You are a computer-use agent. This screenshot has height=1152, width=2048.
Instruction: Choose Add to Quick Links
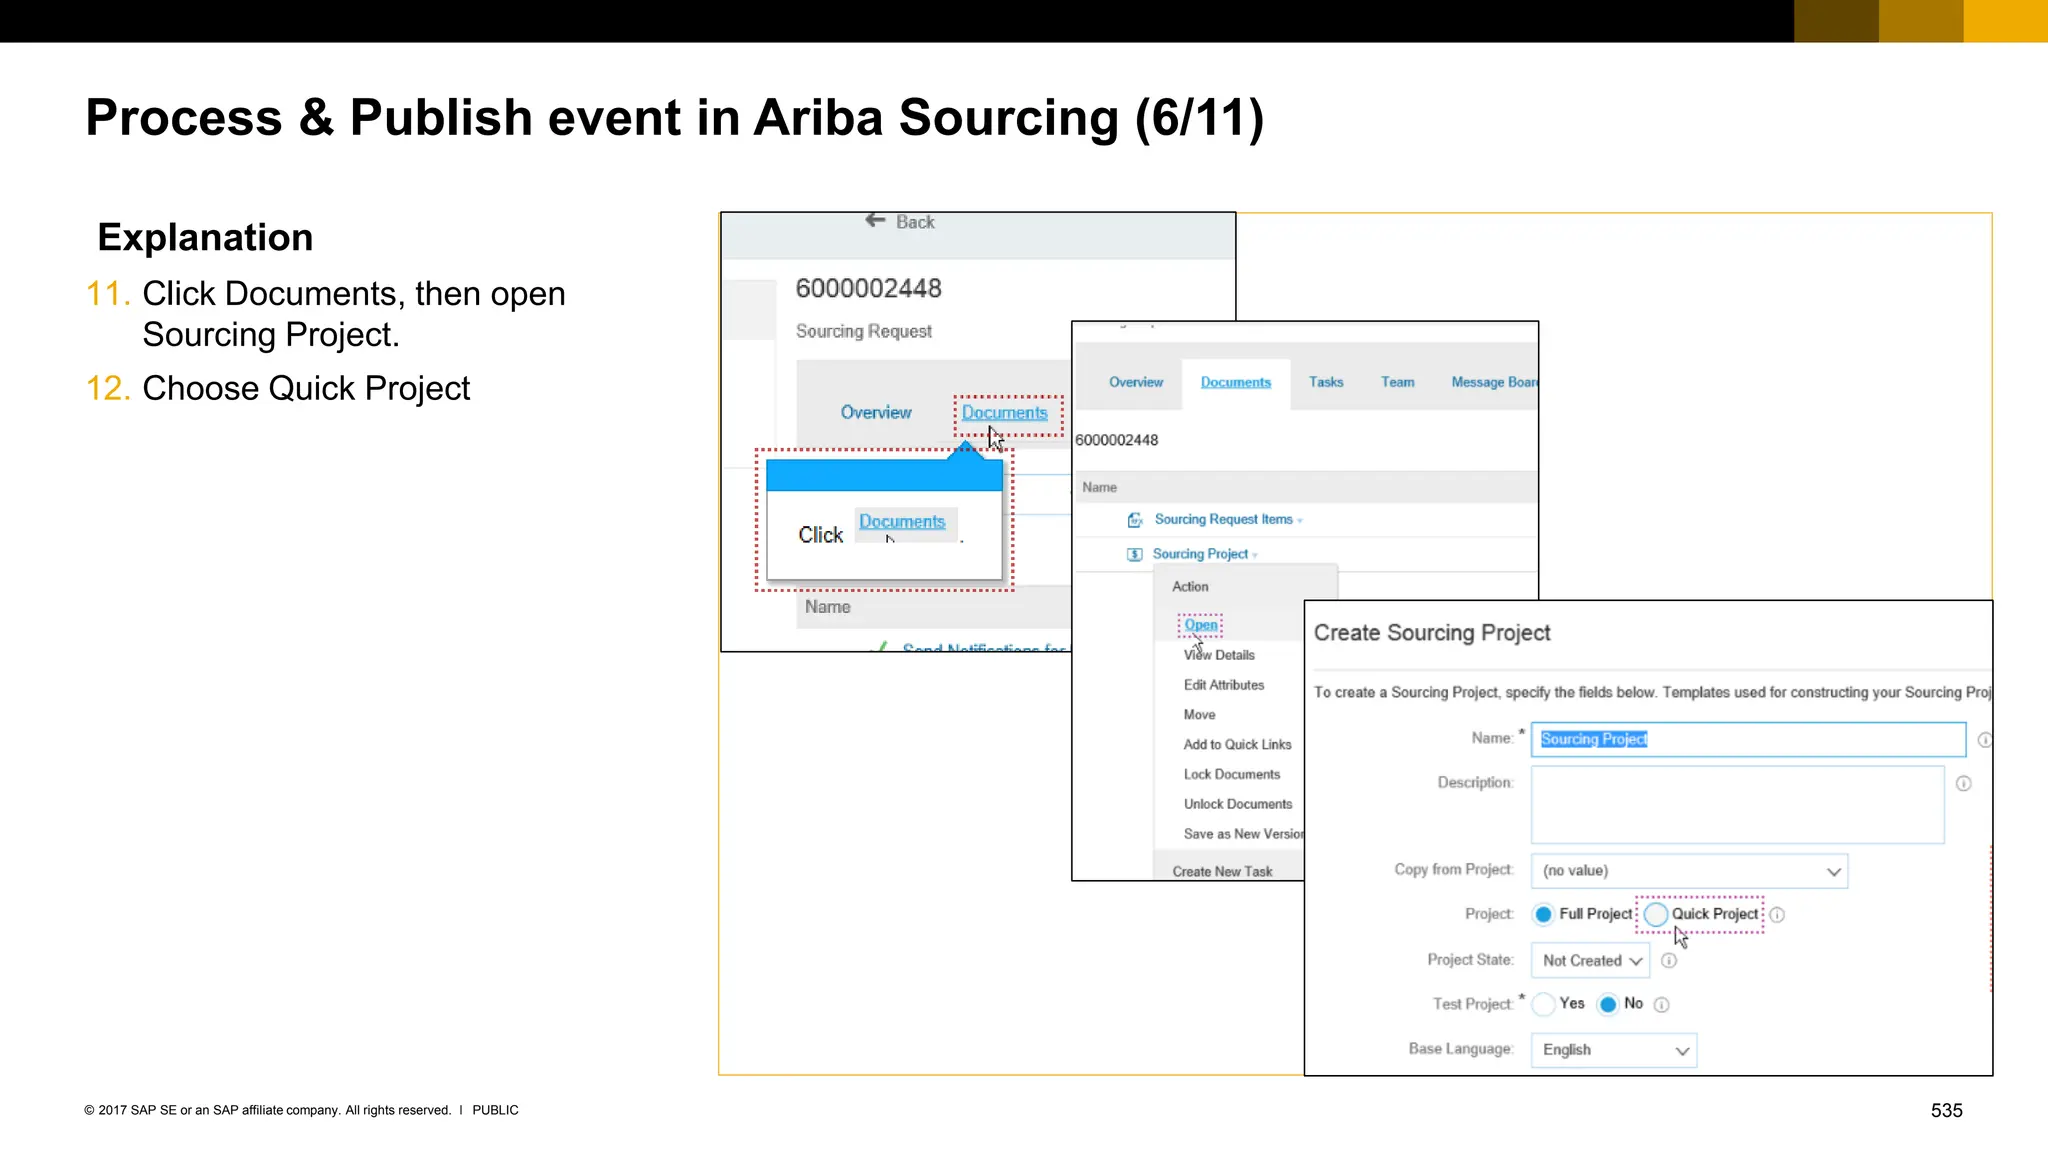(x=1238, y=745)
